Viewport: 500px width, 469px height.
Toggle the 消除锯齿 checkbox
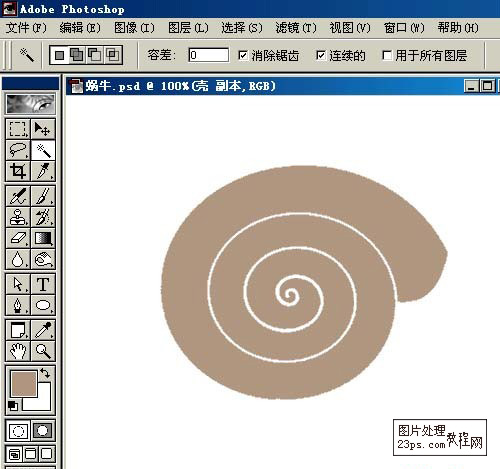tap(243, 55)
